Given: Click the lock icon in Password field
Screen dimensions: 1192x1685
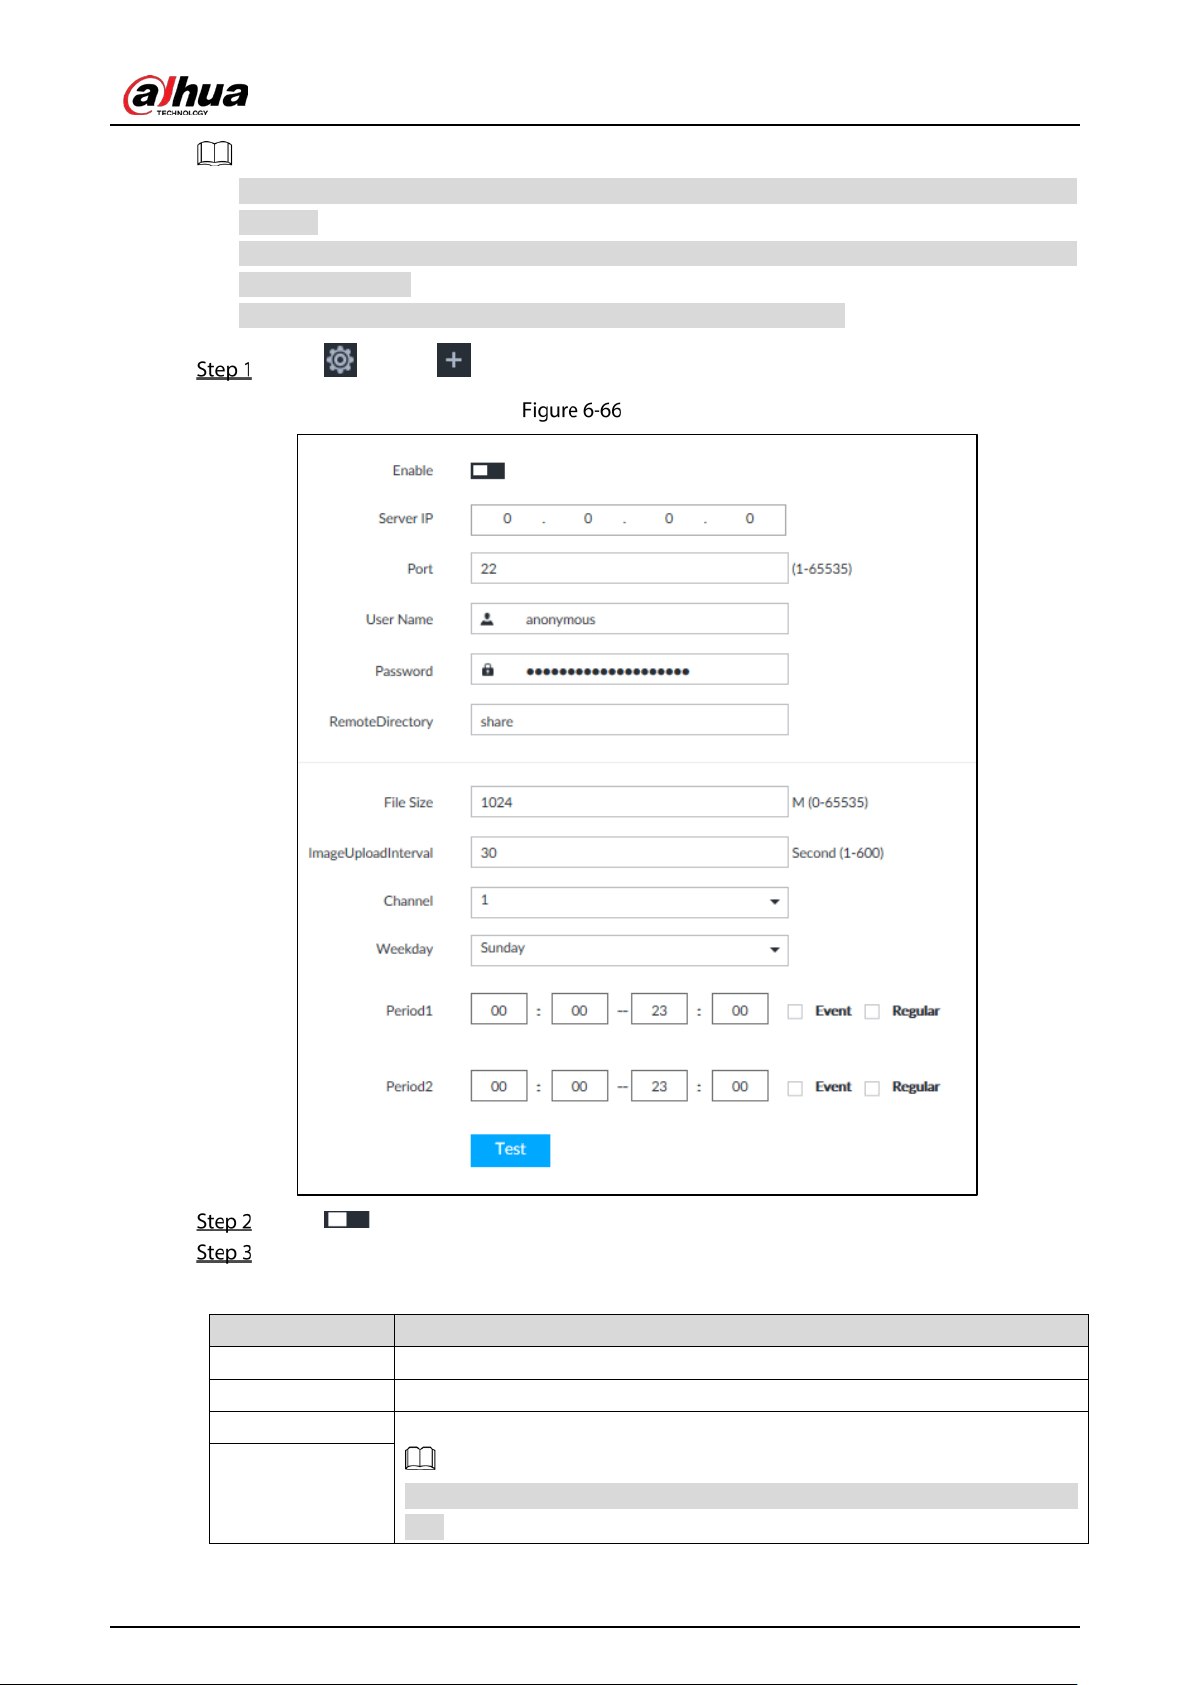Looking at the screenshot, I should [488, 670].
